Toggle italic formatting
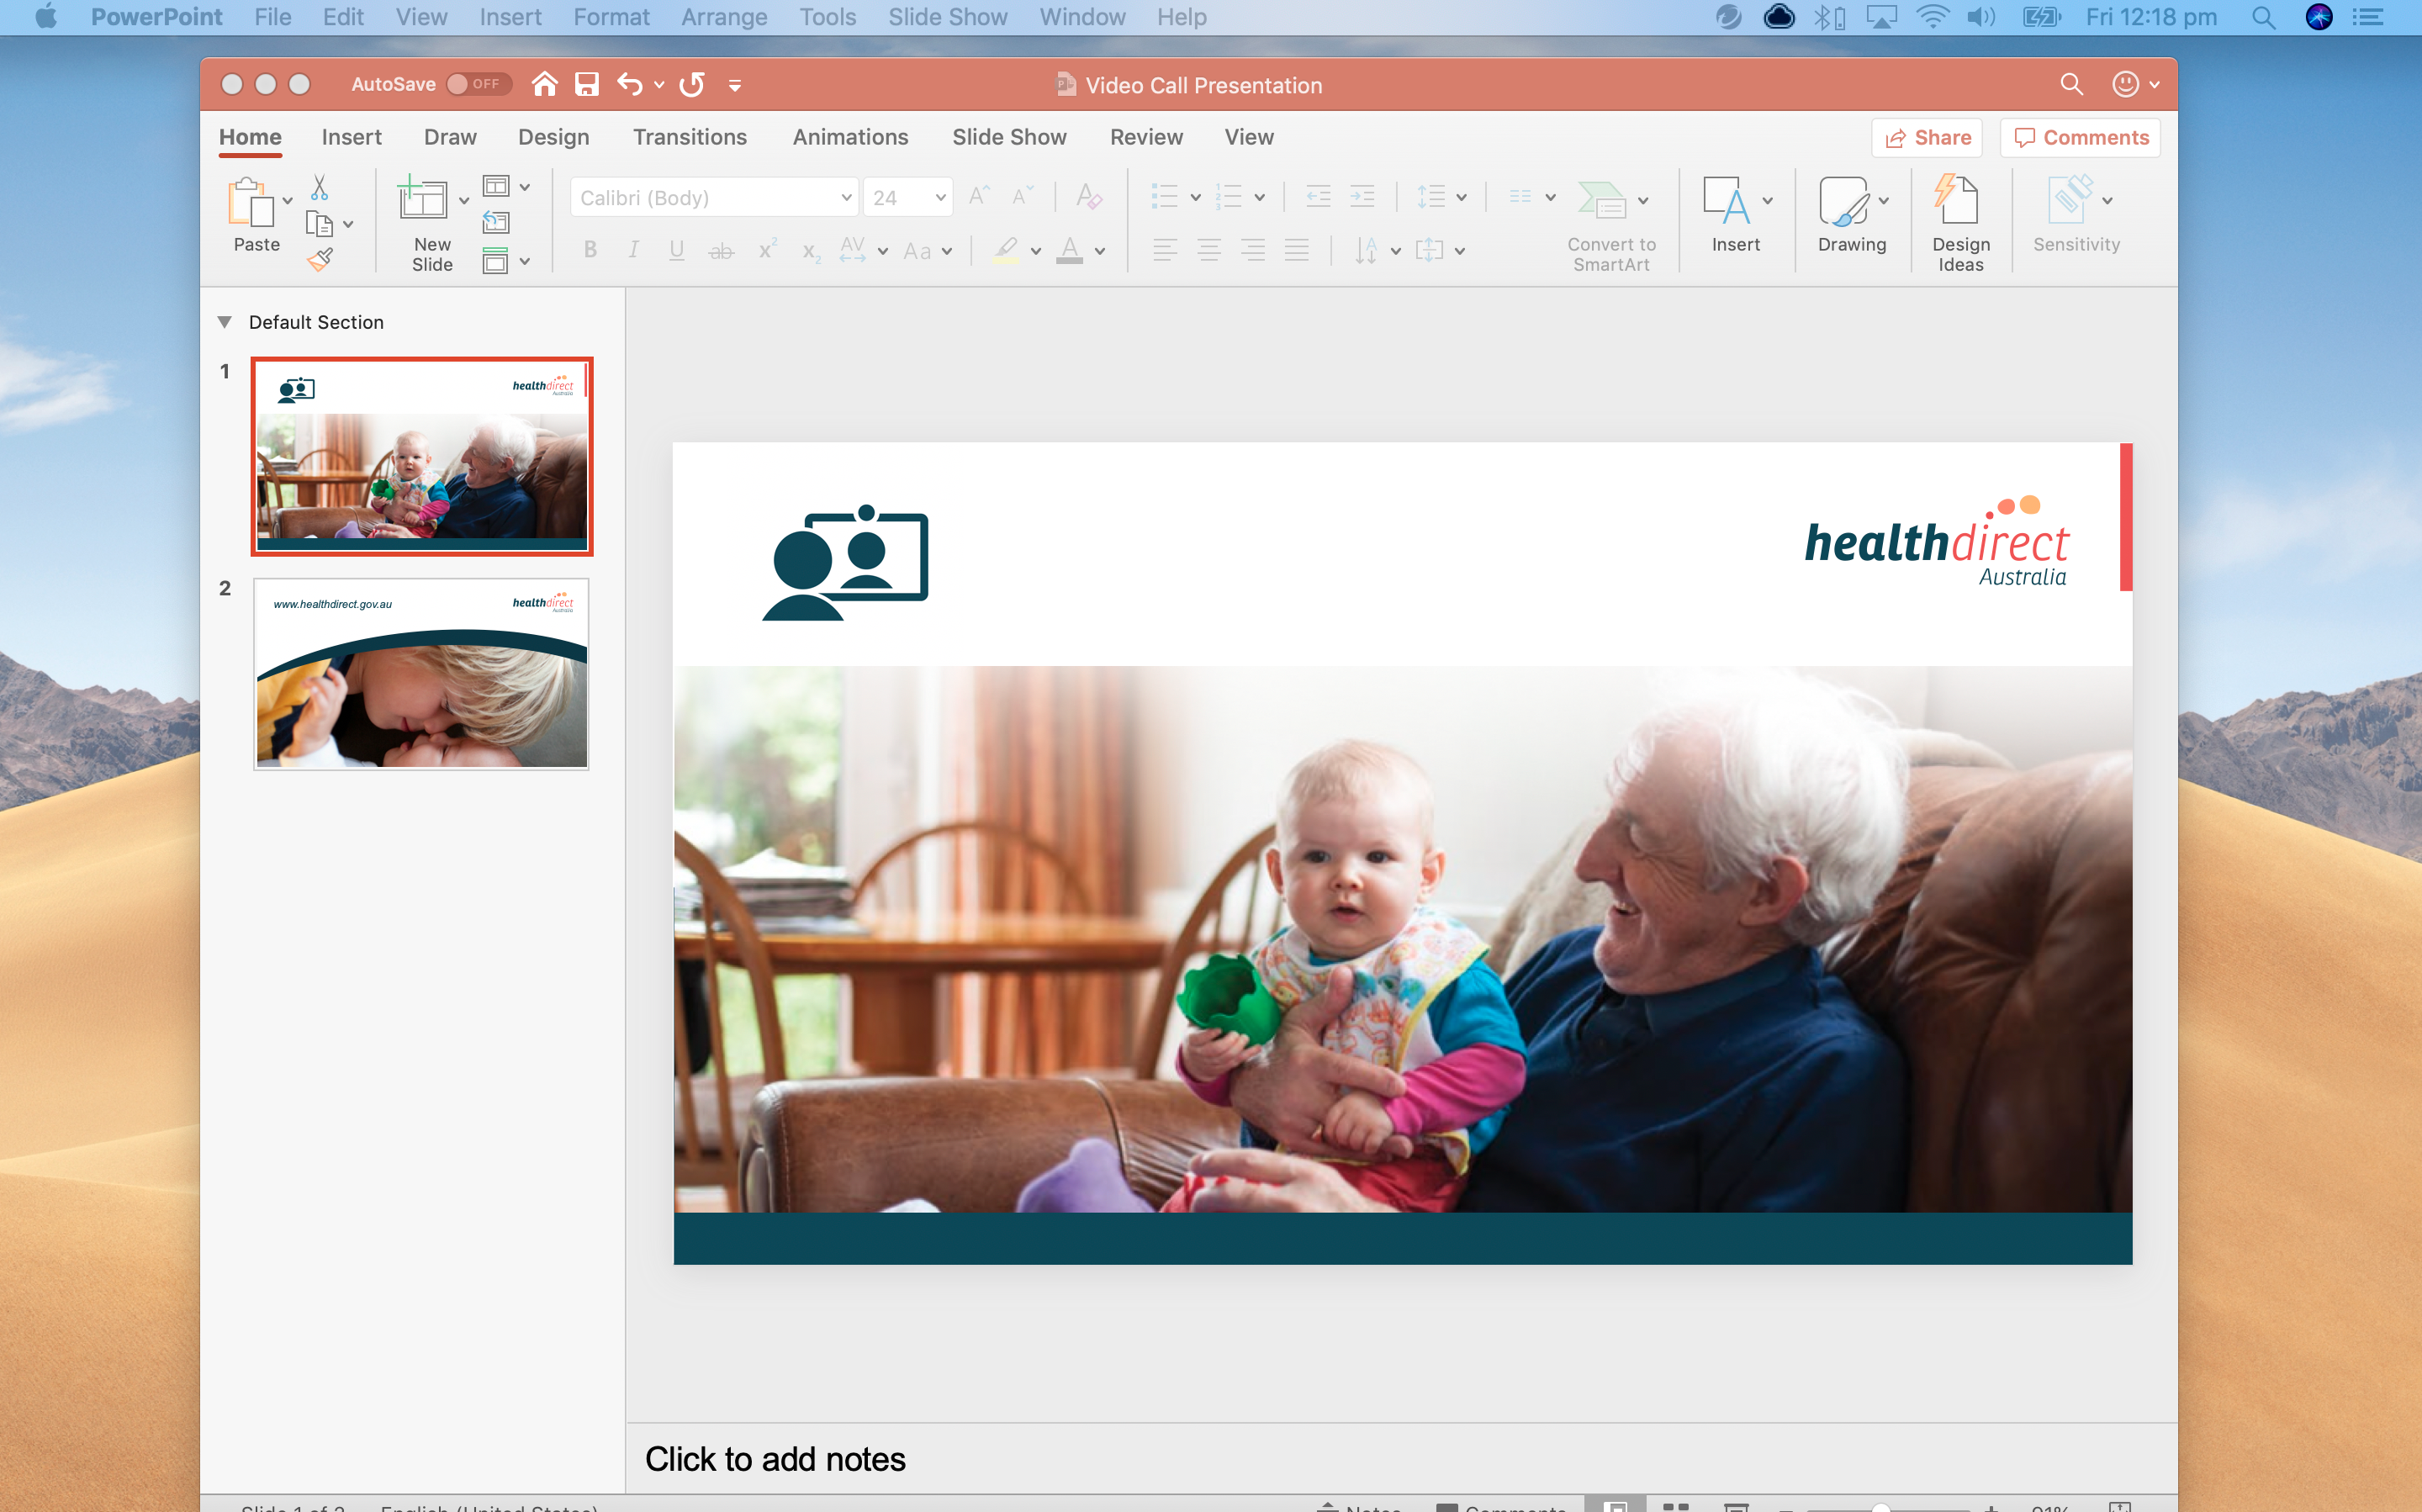Viewport: 2422px width, 1512px height. click(633, 250)
